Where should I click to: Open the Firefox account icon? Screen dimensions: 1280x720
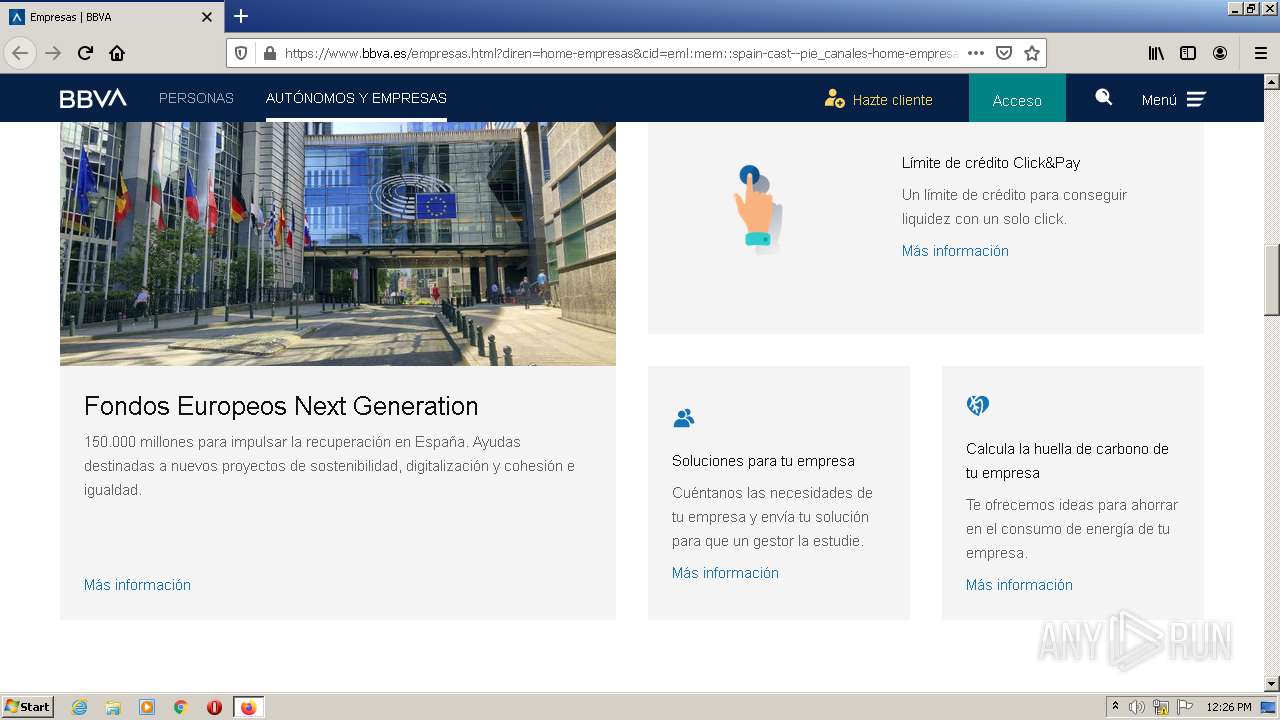tap(1220, 53)
